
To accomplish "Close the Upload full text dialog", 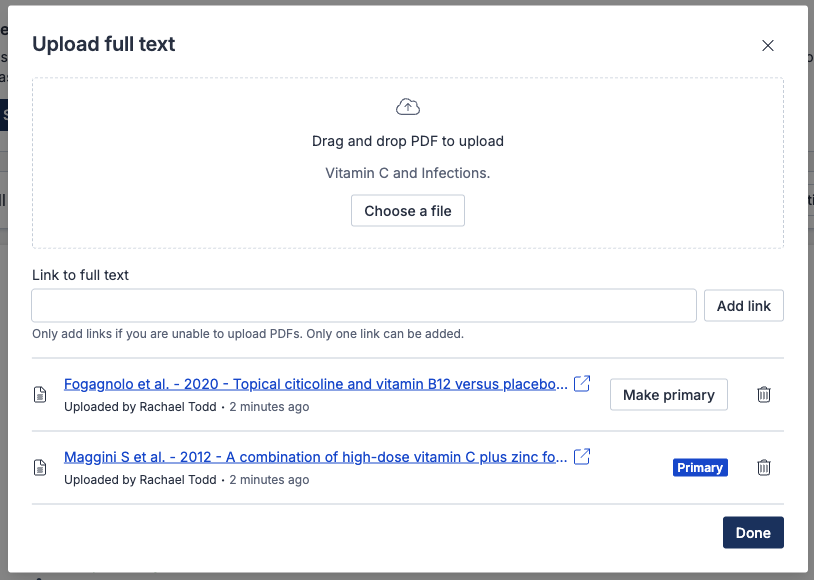I will pos(768,45).
